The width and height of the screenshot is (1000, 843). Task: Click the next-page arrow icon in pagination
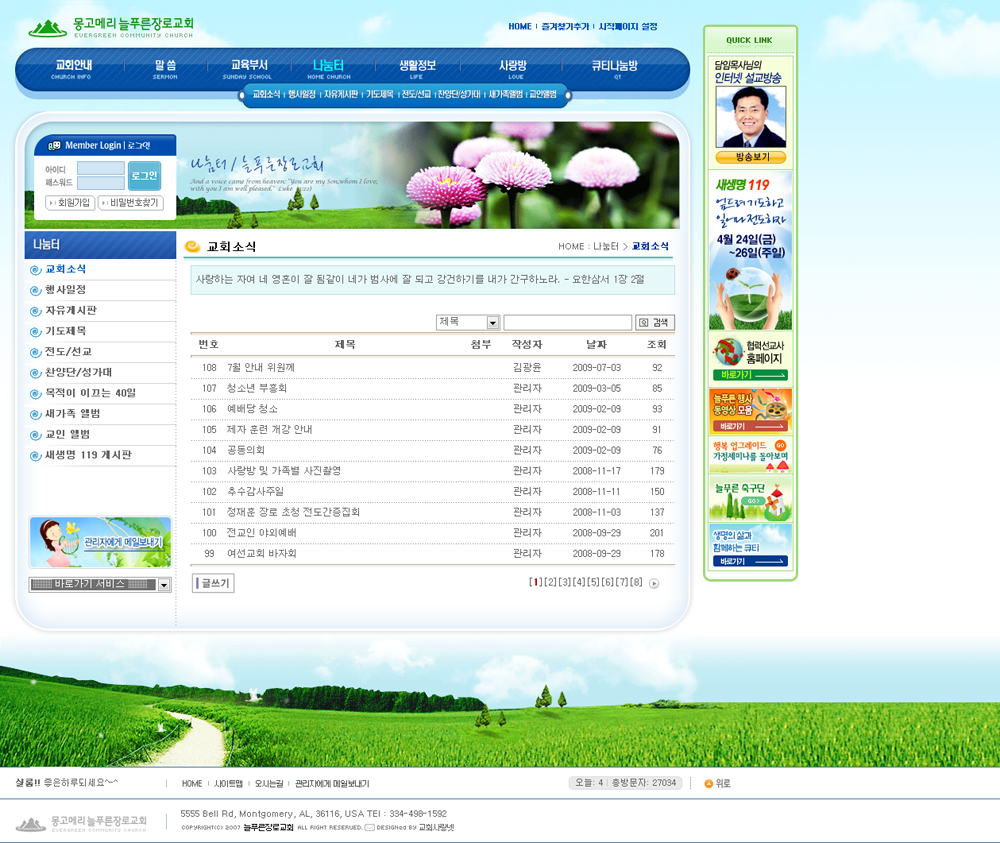tap(654, 583)
